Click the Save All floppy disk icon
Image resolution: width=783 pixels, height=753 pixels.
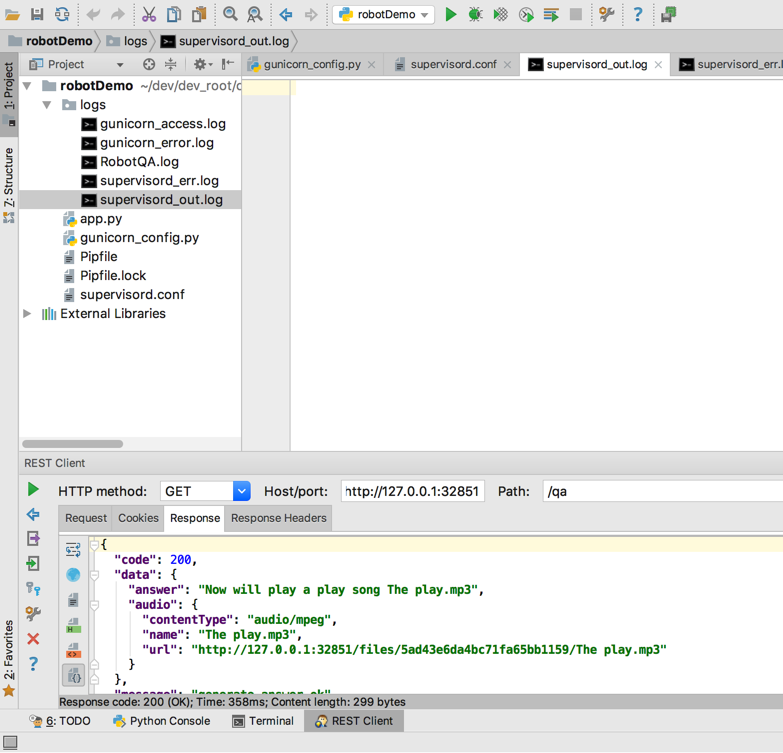[x=37, y=15]
